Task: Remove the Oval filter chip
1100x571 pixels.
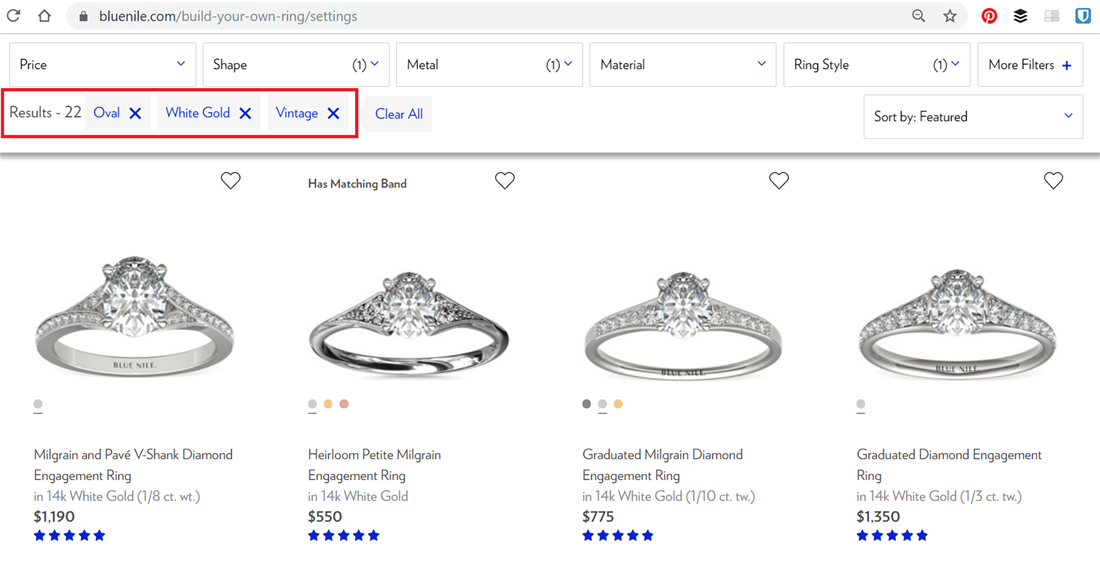Action: coord(135,113)
